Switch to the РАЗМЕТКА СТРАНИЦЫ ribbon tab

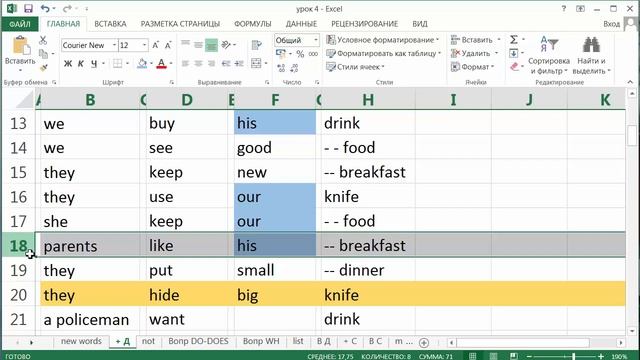[180, 24]
